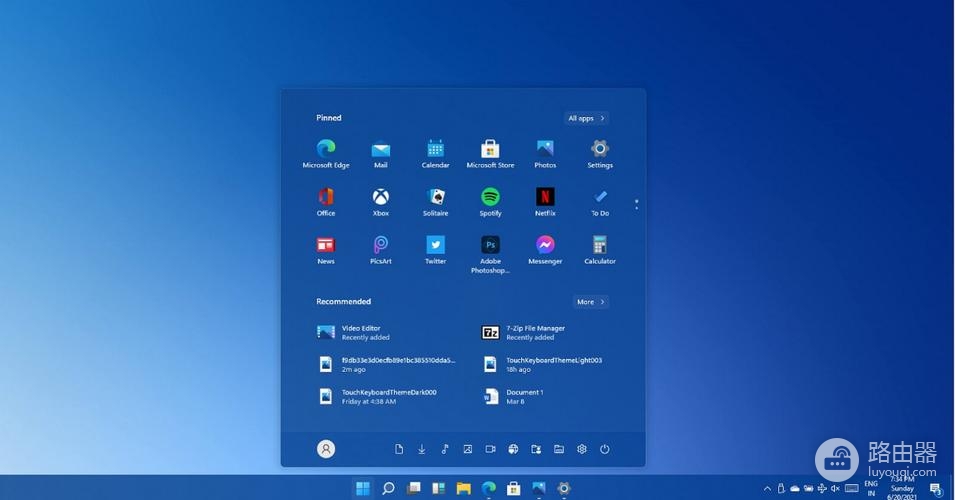Expand the All apps list
This screenshot has width=955, height=500.
pos(586,118)
